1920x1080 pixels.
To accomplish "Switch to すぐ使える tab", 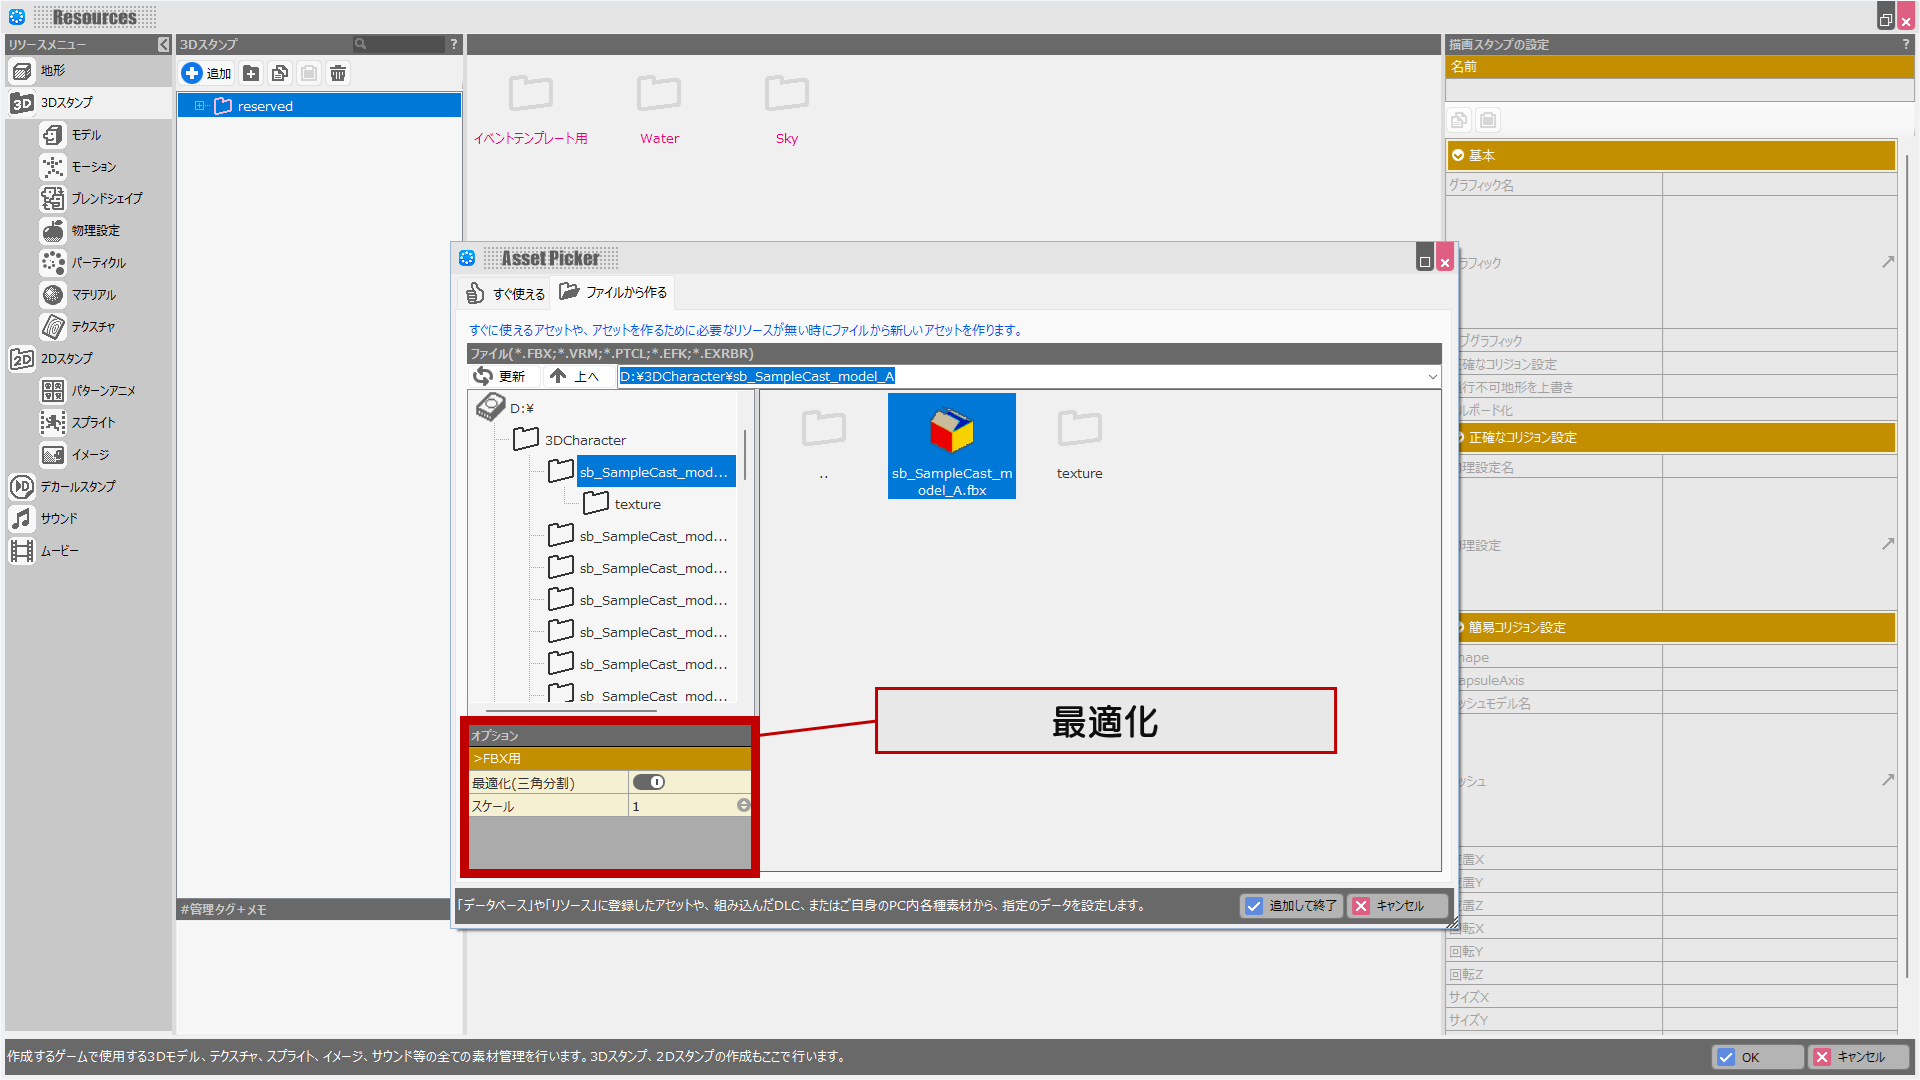I will (506, 293).
